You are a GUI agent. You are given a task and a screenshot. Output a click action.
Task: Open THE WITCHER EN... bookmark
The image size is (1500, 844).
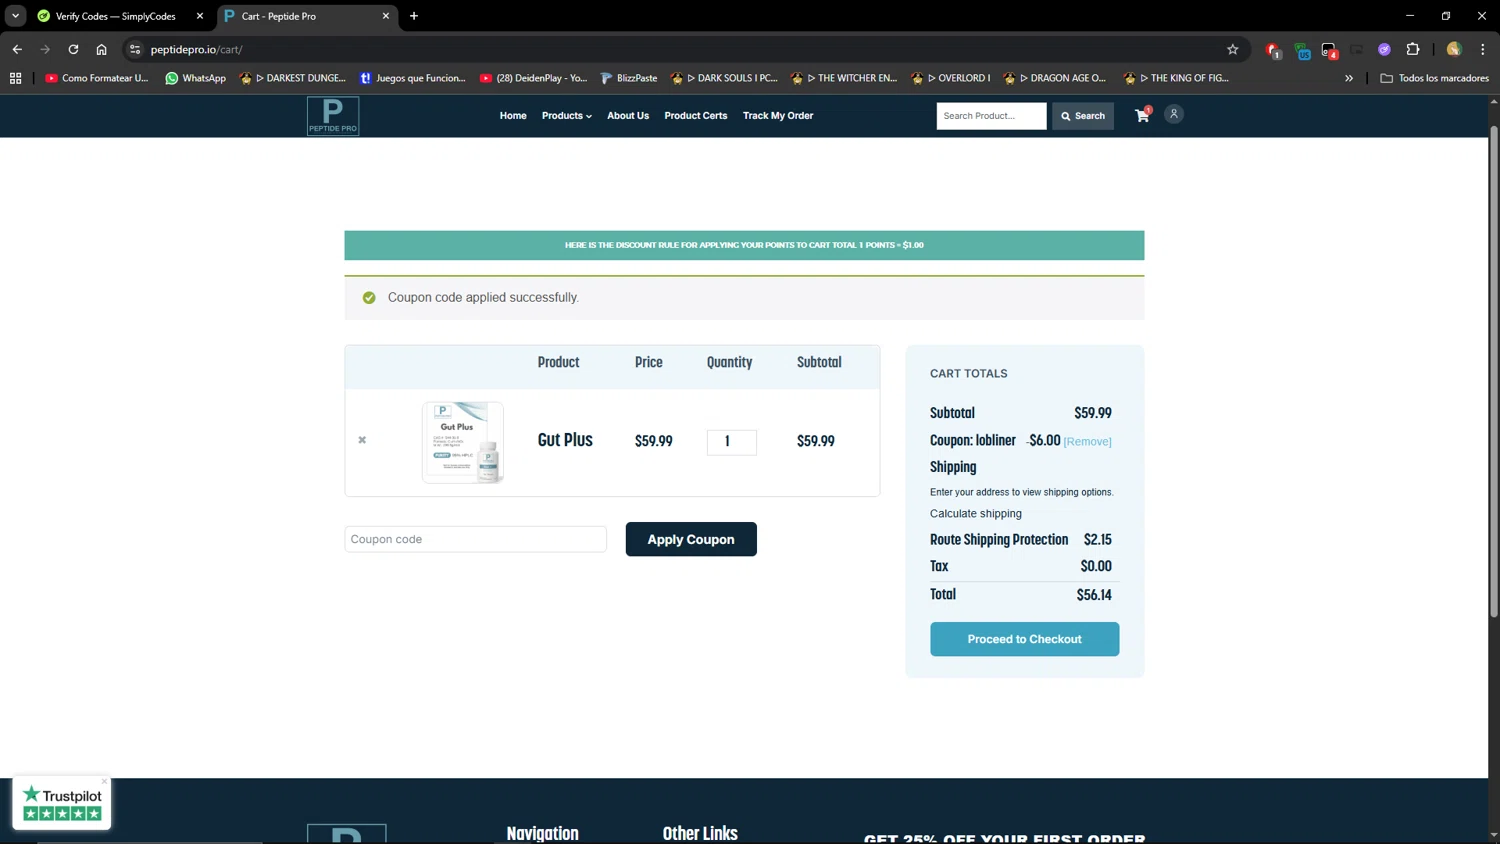coord(844,78)
